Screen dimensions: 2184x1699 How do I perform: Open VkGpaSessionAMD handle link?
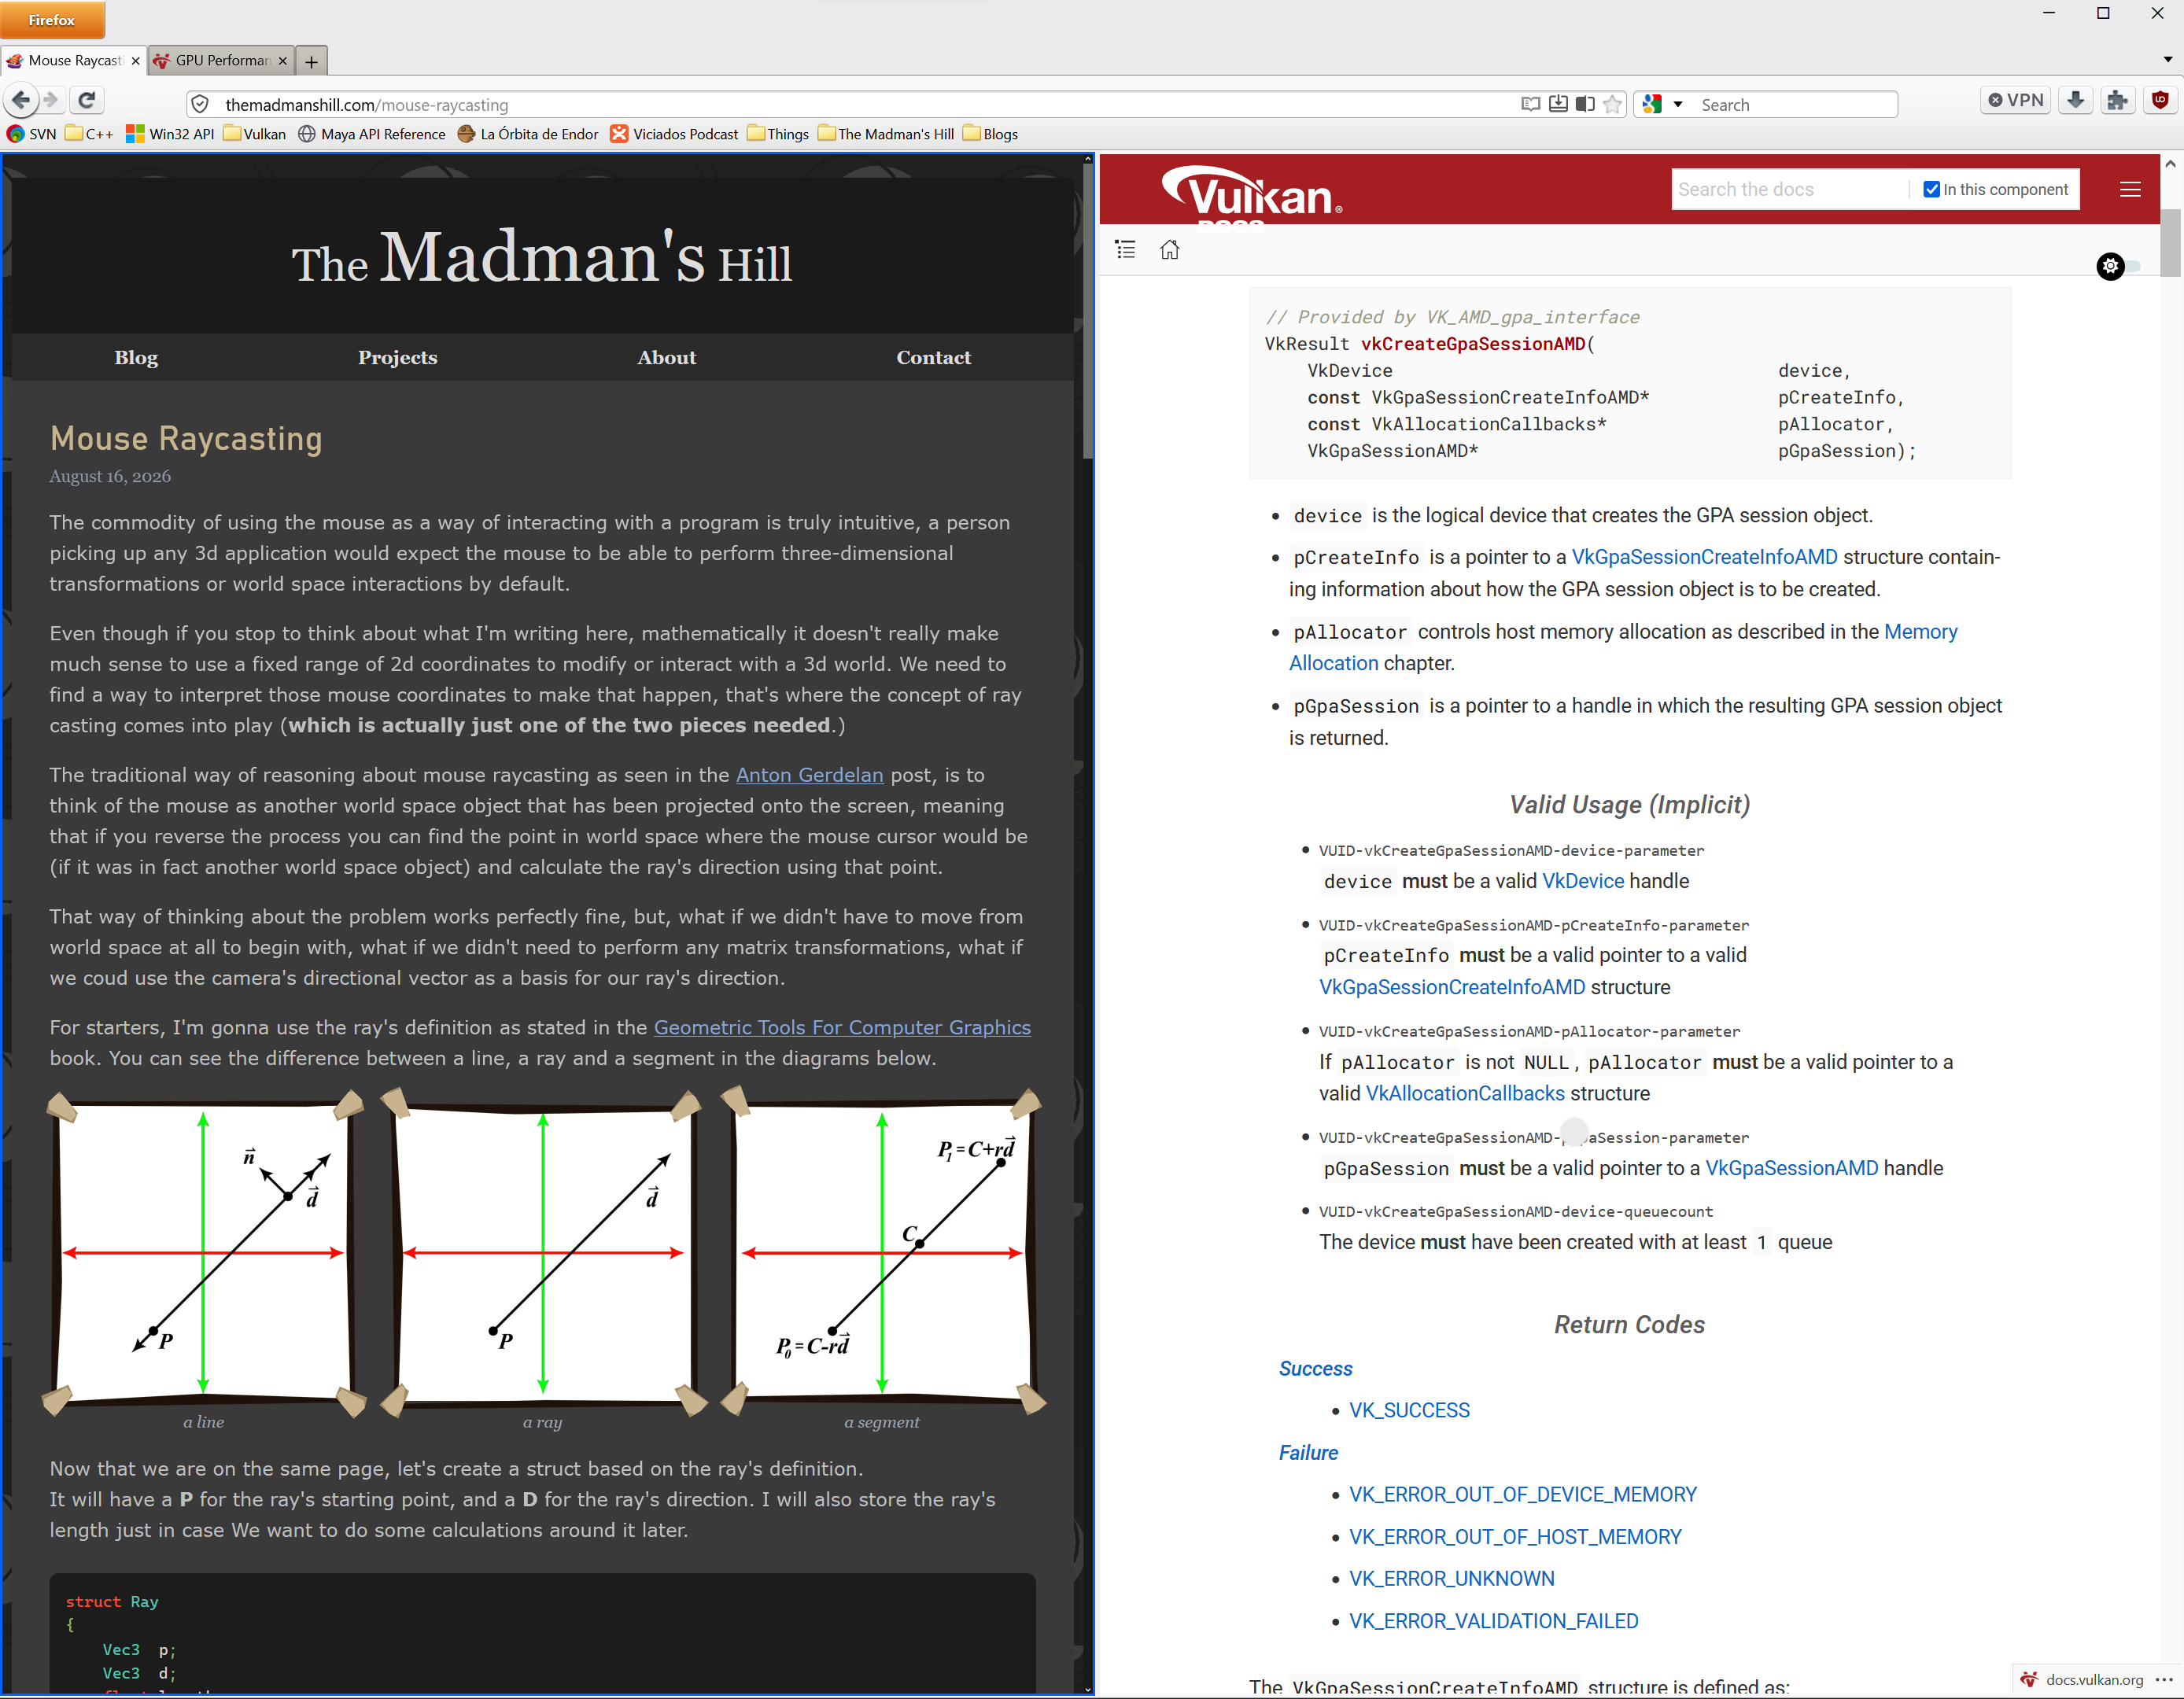pos(1791,1167)
